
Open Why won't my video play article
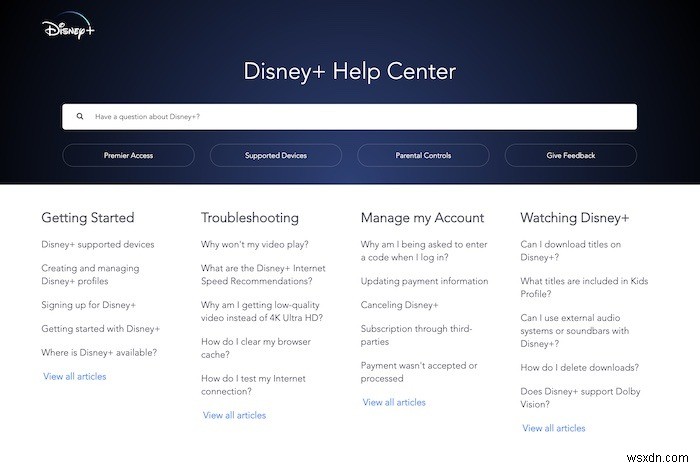(254, 245)
